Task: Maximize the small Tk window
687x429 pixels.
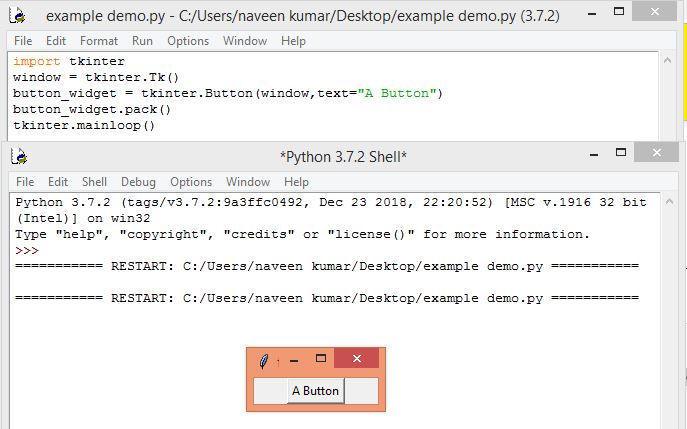Action: click(321, 359)
